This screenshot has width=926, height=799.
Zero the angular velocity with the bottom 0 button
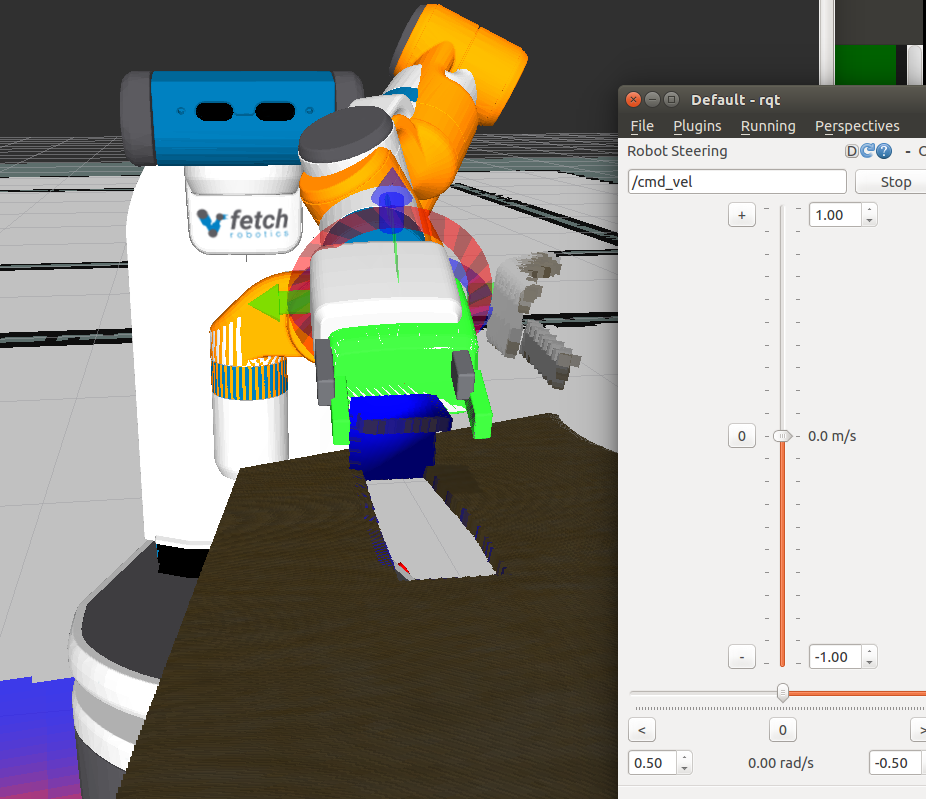[782, 730]
